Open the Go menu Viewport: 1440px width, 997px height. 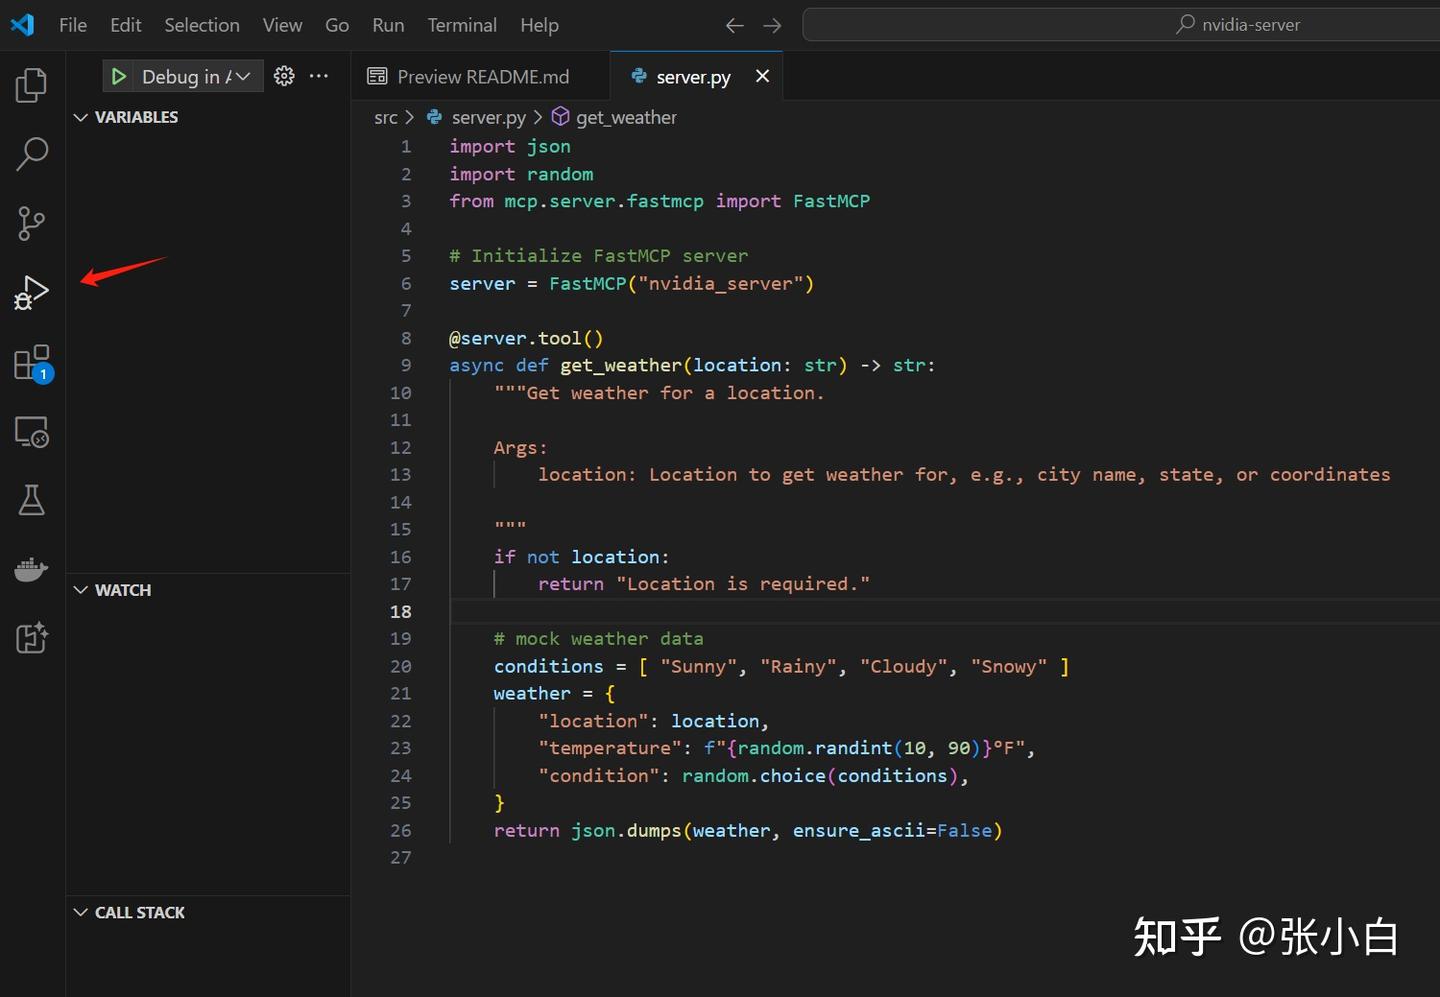pyautogui.click(x=337, y=25)
